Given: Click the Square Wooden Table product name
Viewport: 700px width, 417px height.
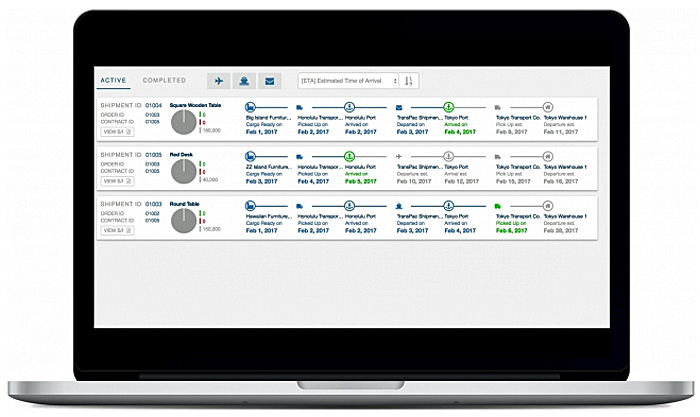Looking at the screenshot, I should coord(196,105).
